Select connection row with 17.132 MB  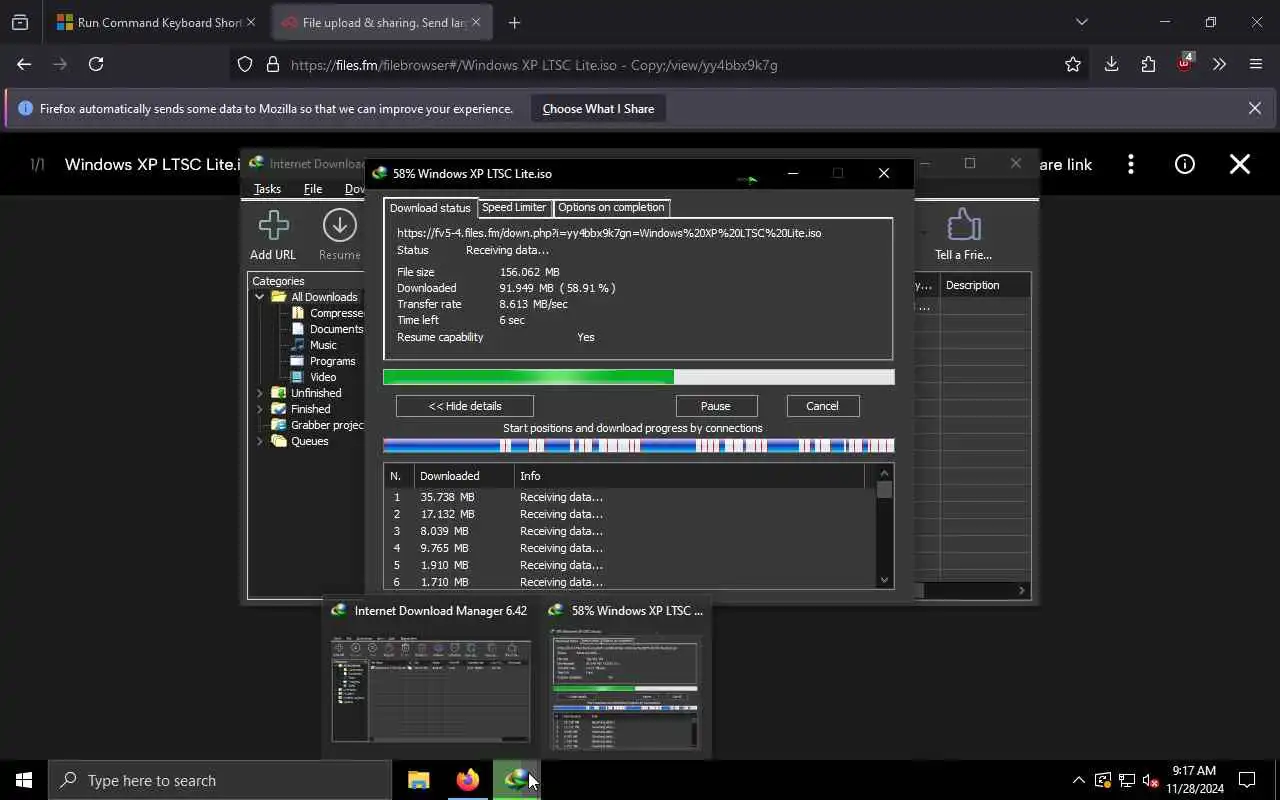point(630,514)
